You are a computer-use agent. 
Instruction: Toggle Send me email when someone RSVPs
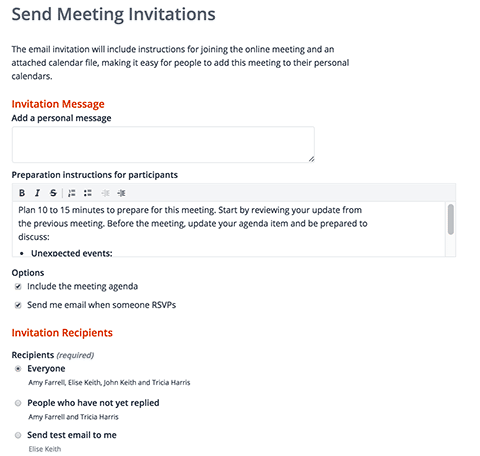pyautogui.click(x=18, y=305)
